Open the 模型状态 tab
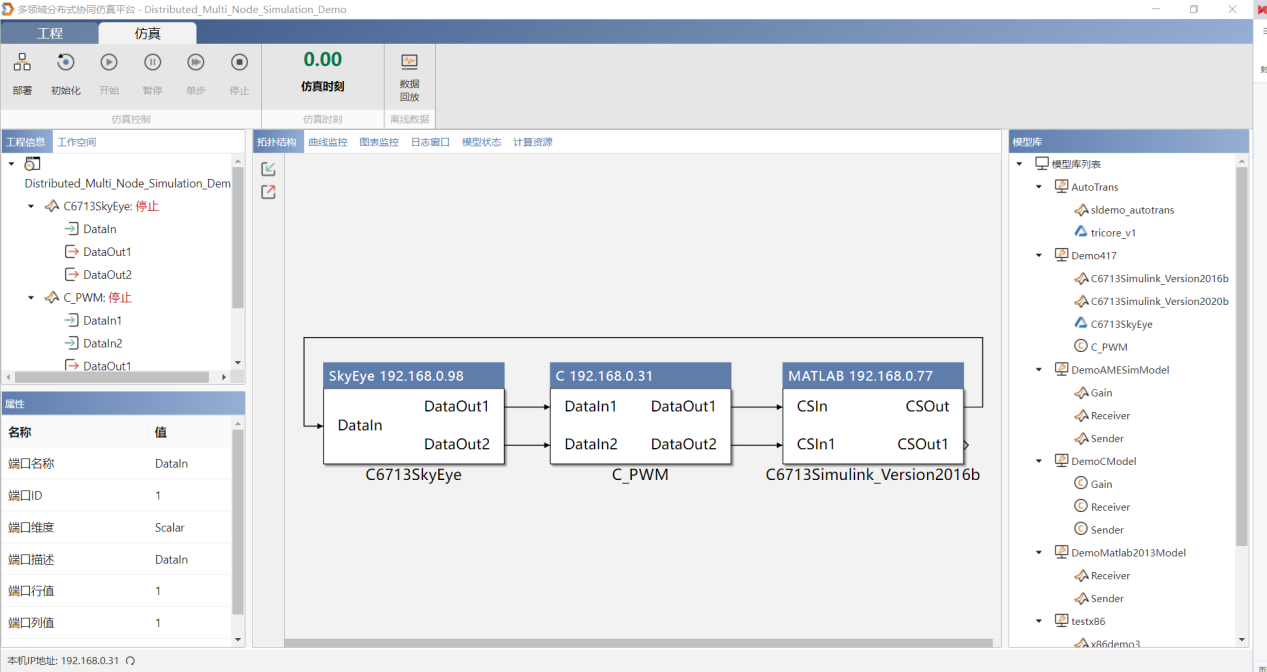 [481, 142]
